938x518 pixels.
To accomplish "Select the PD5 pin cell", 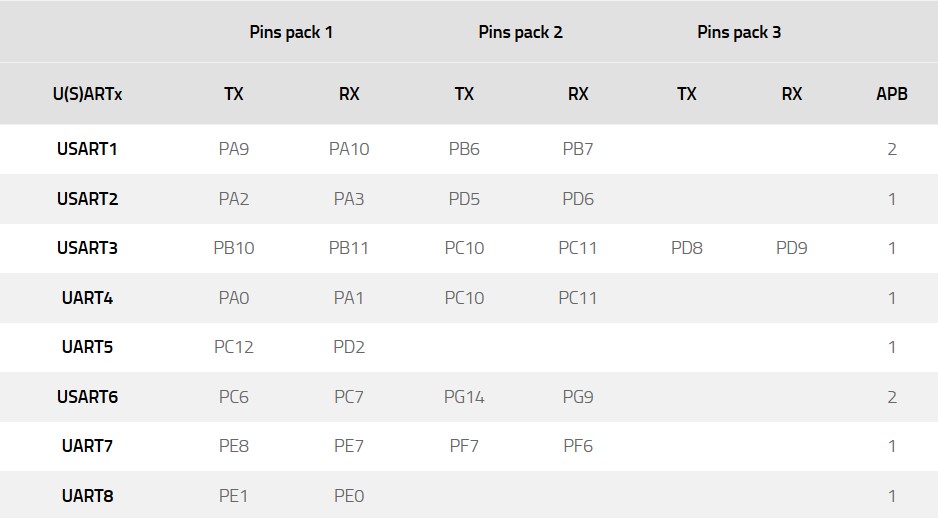I will [x=464, y=199].
